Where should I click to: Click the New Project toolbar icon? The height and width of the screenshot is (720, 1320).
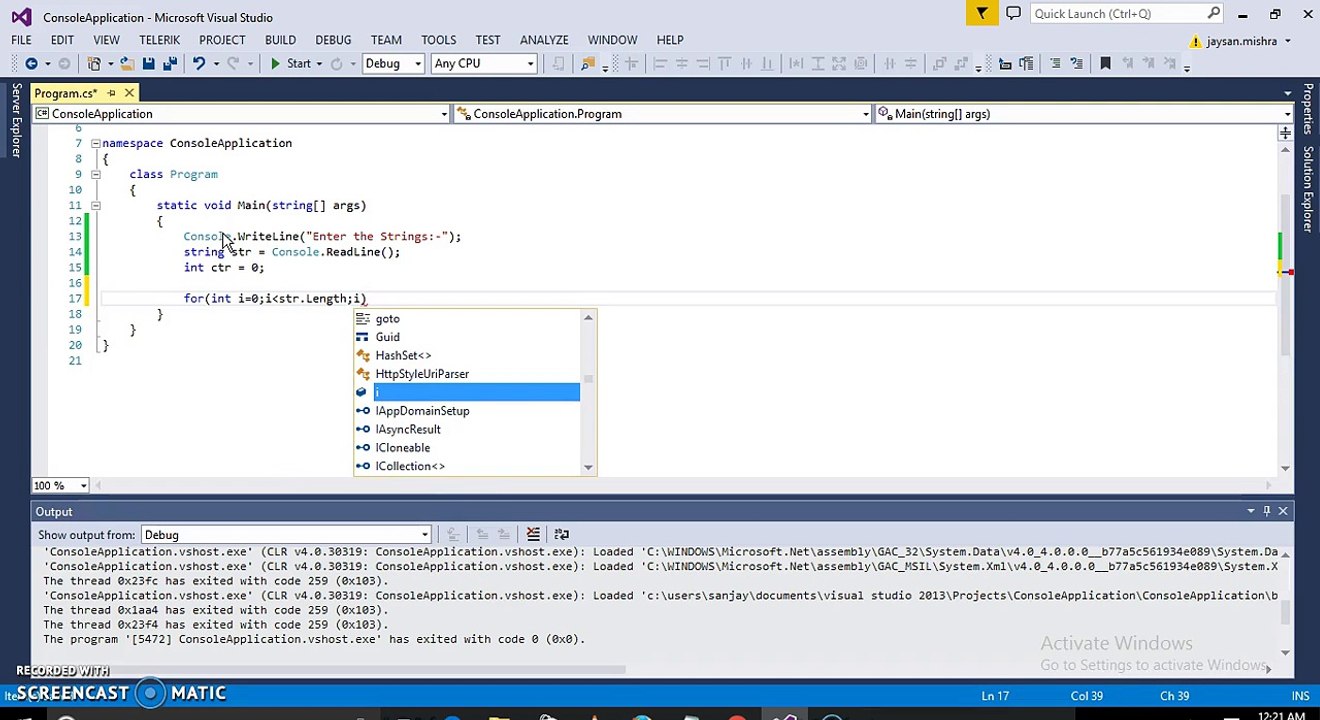pos(94,64)
